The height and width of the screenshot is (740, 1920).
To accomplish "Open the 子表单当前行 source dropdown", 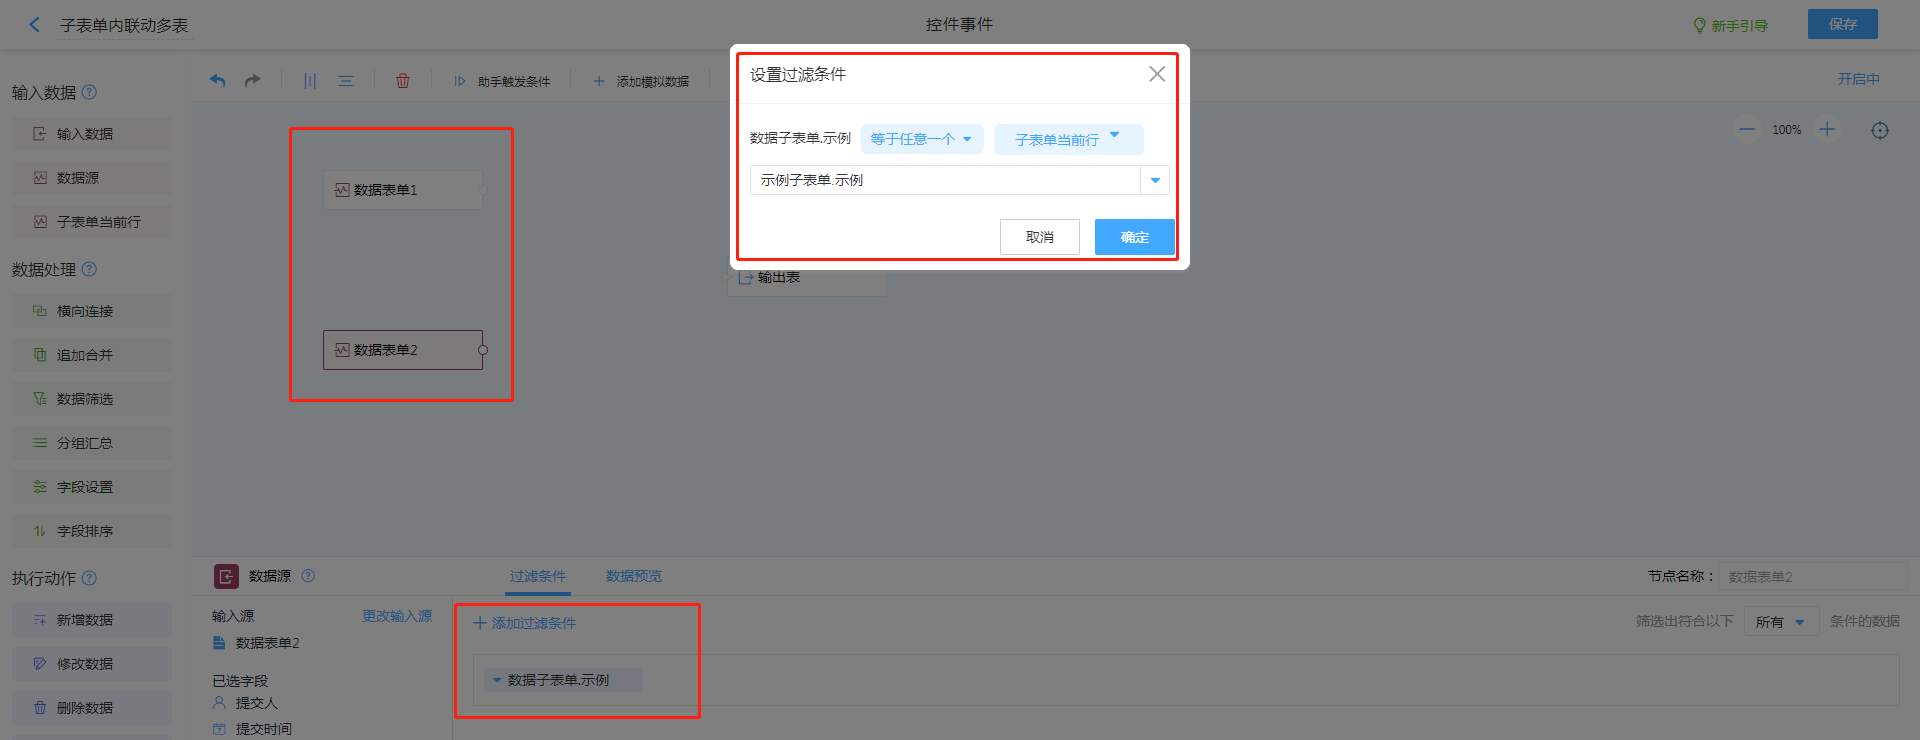I will tap(1067, 139).
